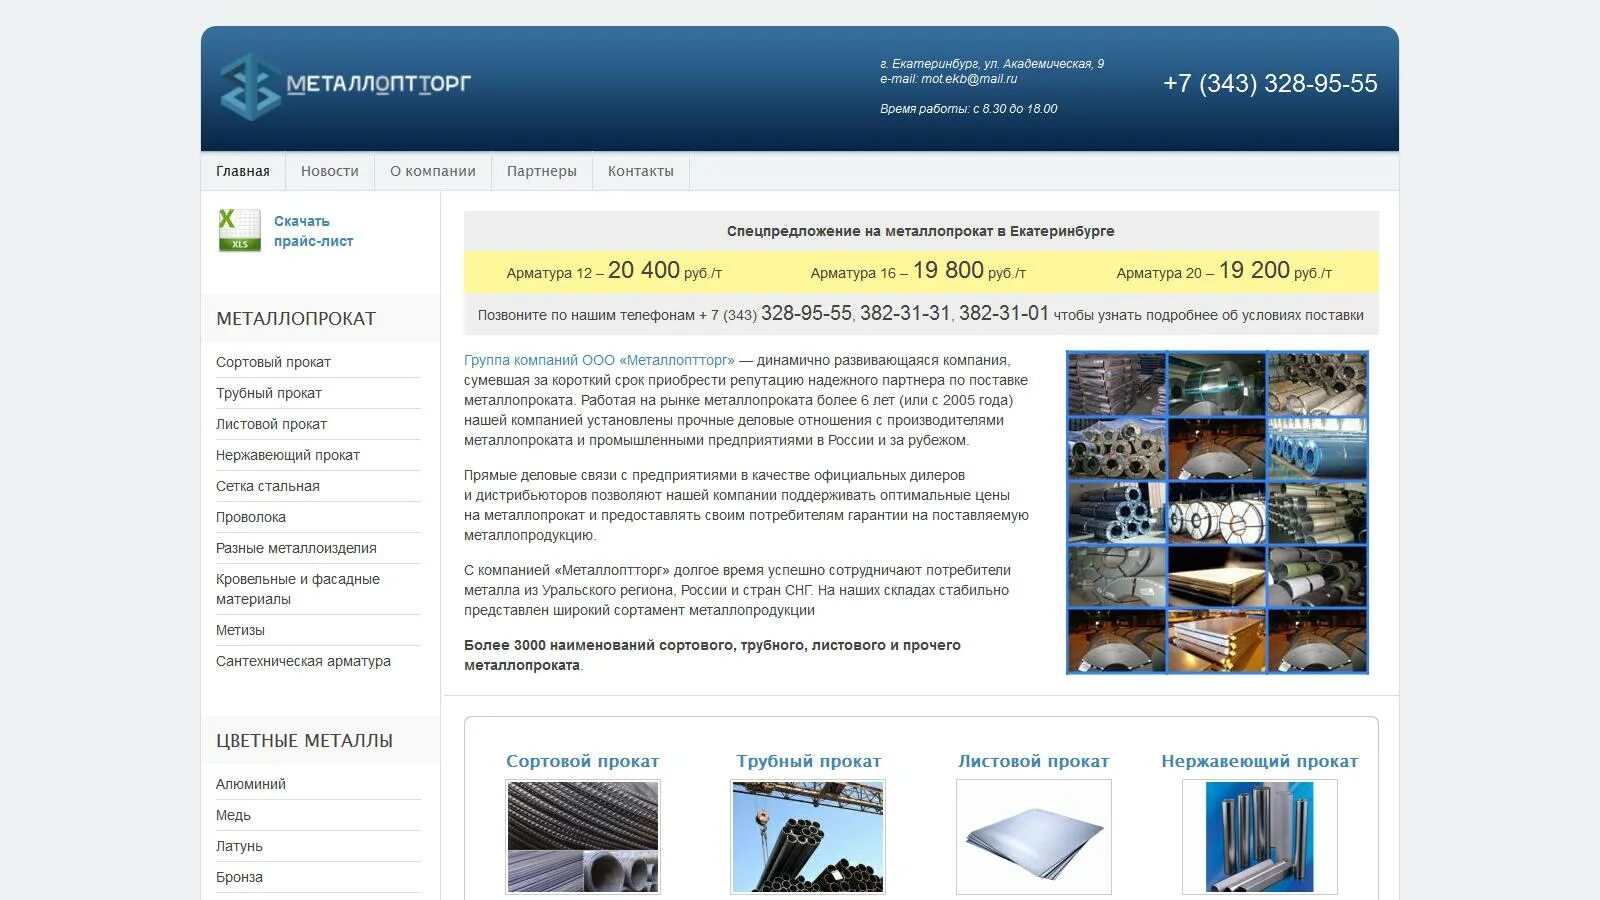This screenshot has height=900, width=1600.
Task: Choose Бронза in the sidebar
Action: [239, 877]
